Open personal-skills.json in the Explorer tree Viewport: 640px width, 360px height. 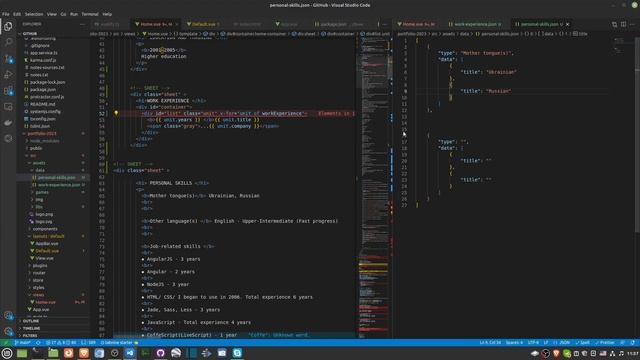pyautogui.click(x=56, y=178)
